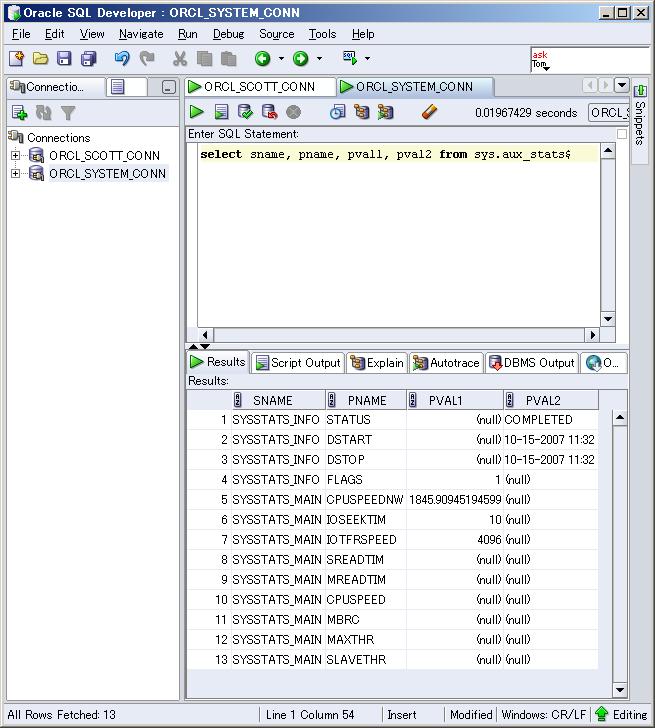This screenshot has width=655, height=728.
Task: Open a file with the folder icon
Action: coord(40,58)
